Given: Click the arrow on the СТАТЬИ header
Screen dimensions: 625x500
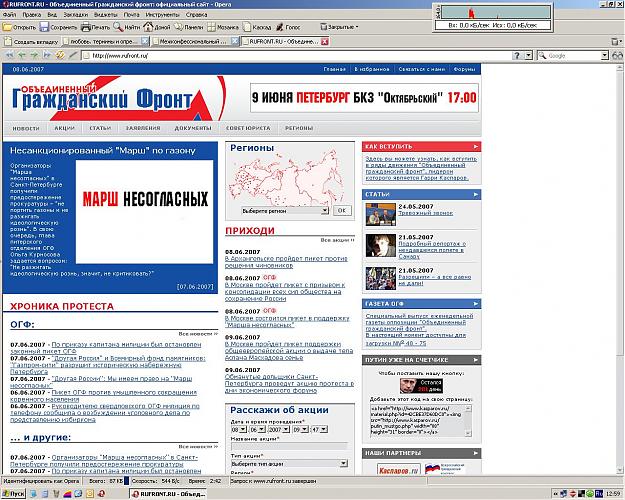Looking at the screenshot, I should pos(476,195).
